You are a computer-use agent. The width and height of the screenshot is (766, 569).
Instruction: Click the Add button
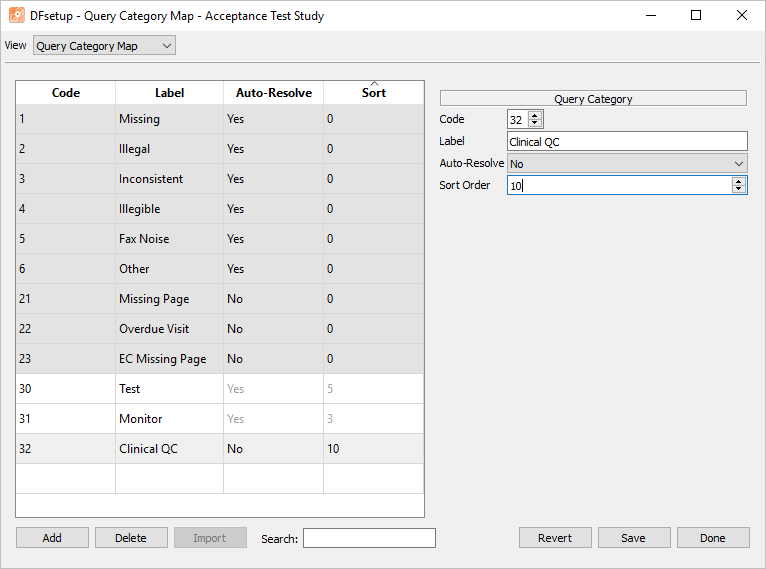coord(52,538)
